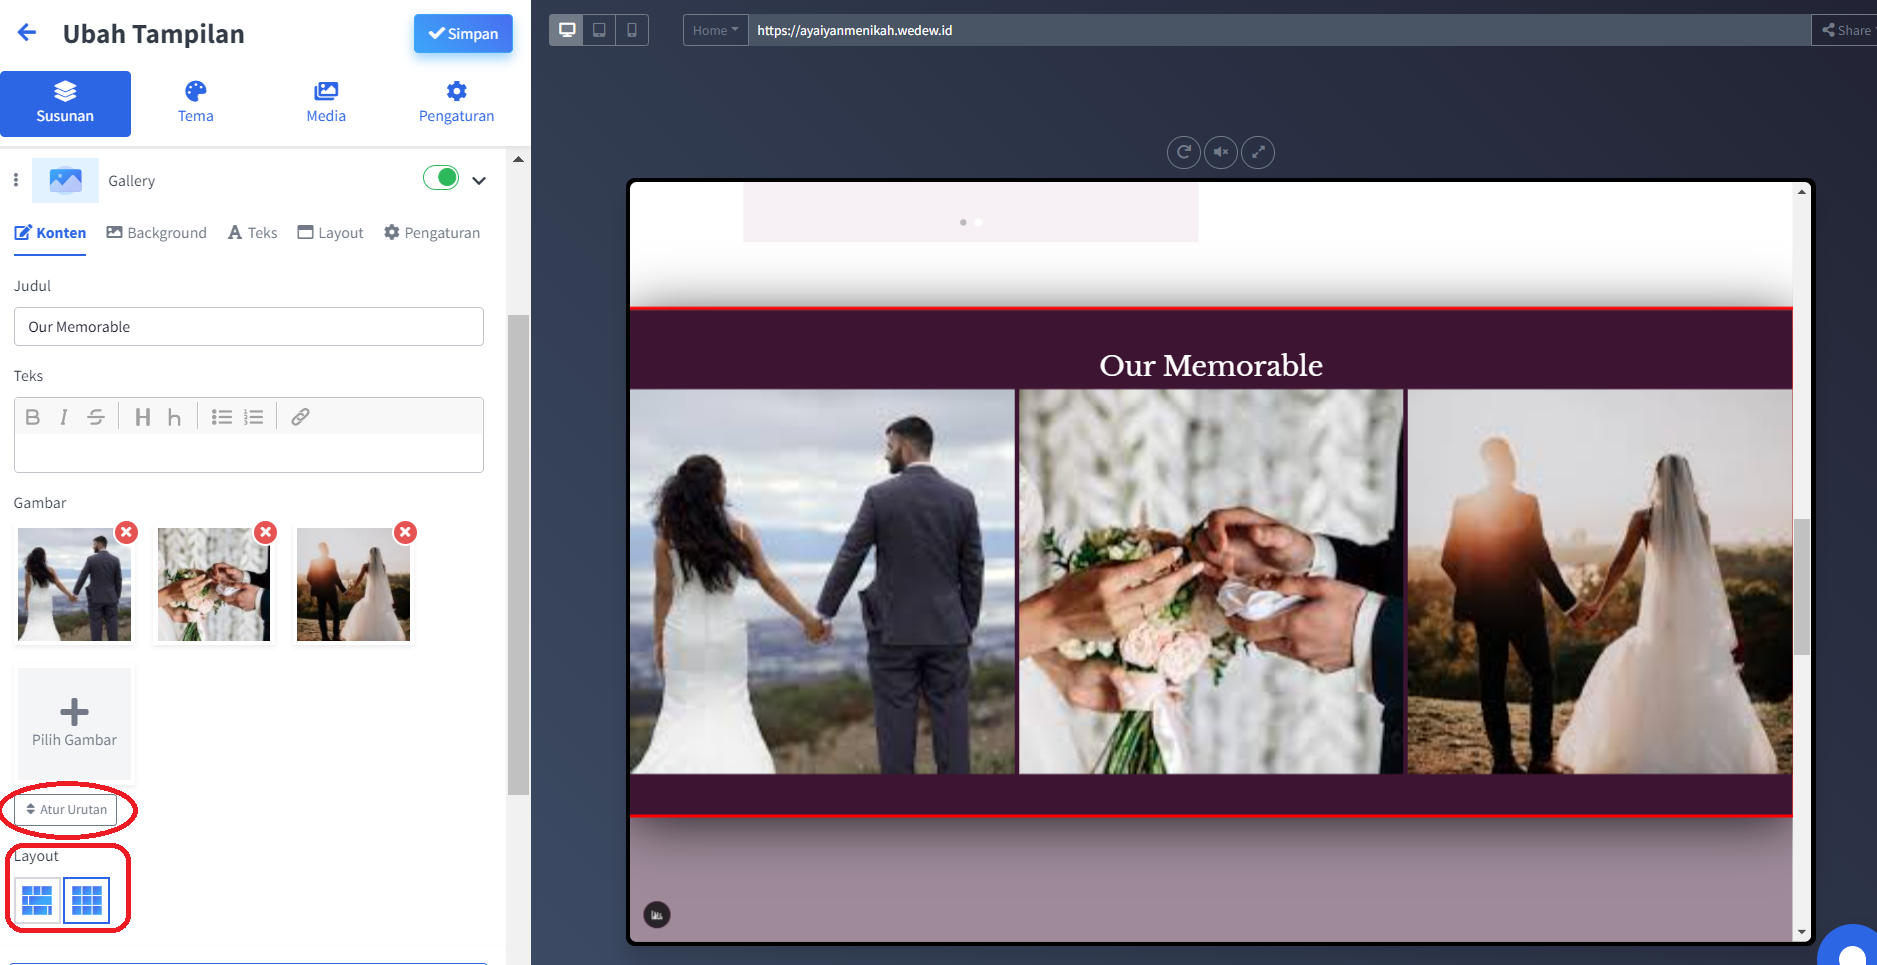This screenshot has width=1877, height=965.
Task: Open the Susunan tab
Action: tap(65, 103)
